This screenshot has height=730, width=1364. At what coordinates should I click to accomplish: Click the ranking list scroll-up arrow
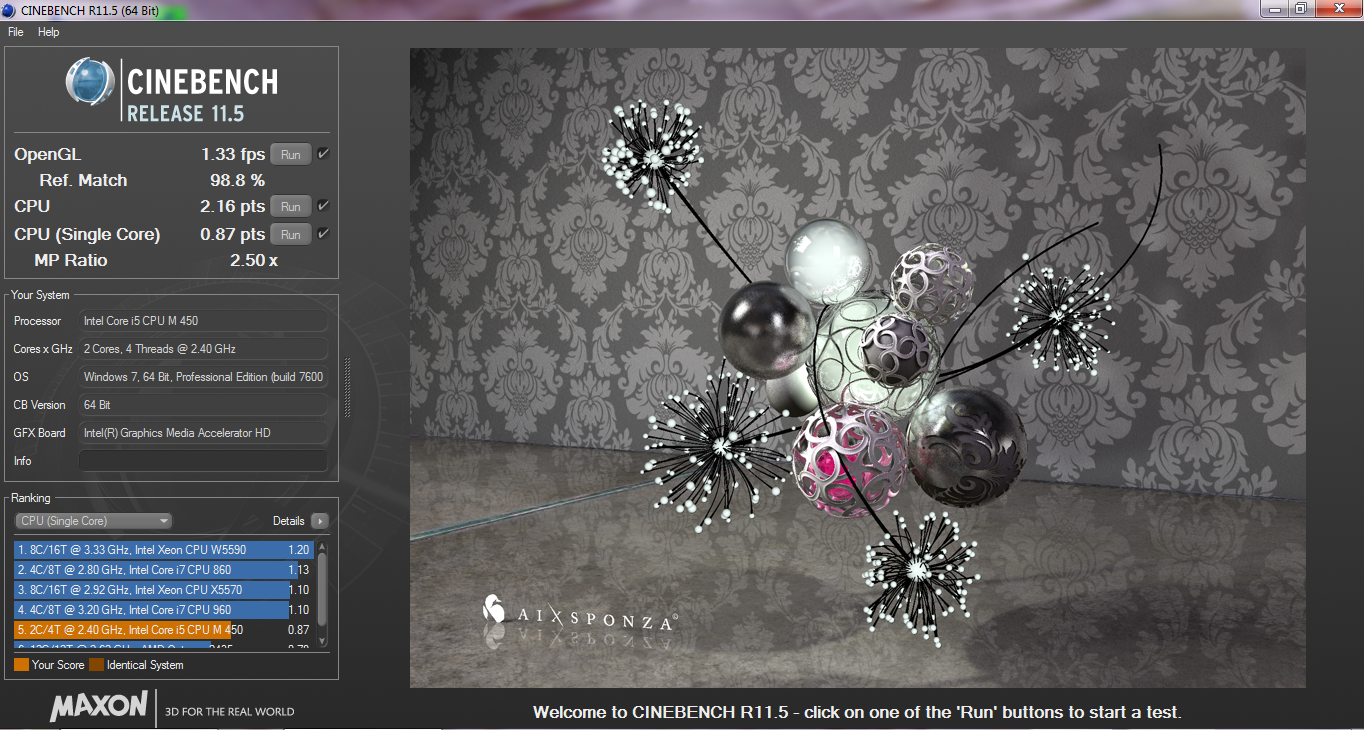(x=322, y=547)
